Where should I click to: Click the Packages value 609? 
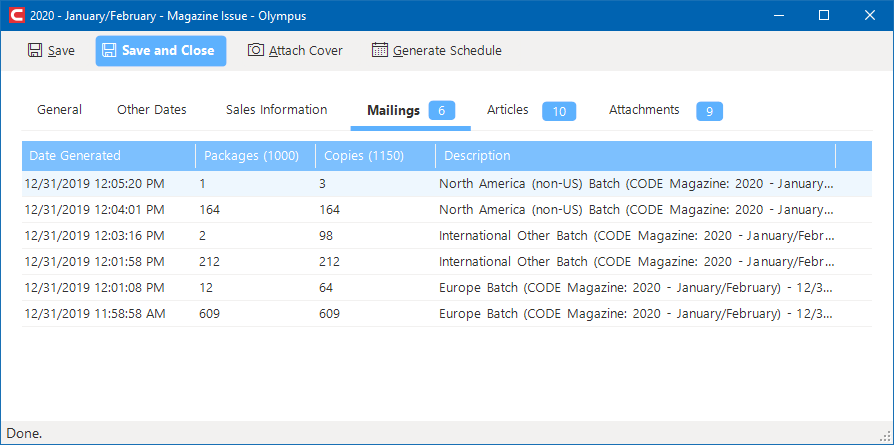(210, 314)
